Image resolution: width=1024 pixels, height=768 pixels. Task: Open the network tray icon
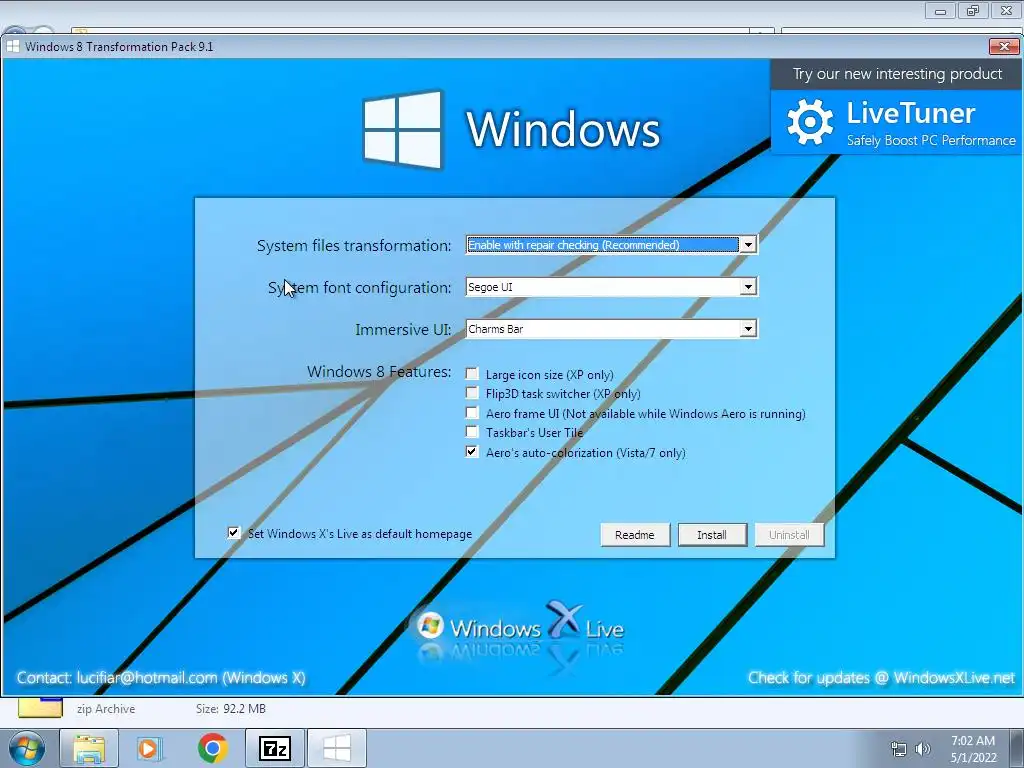pyautogui.click(x=899, y=749)
